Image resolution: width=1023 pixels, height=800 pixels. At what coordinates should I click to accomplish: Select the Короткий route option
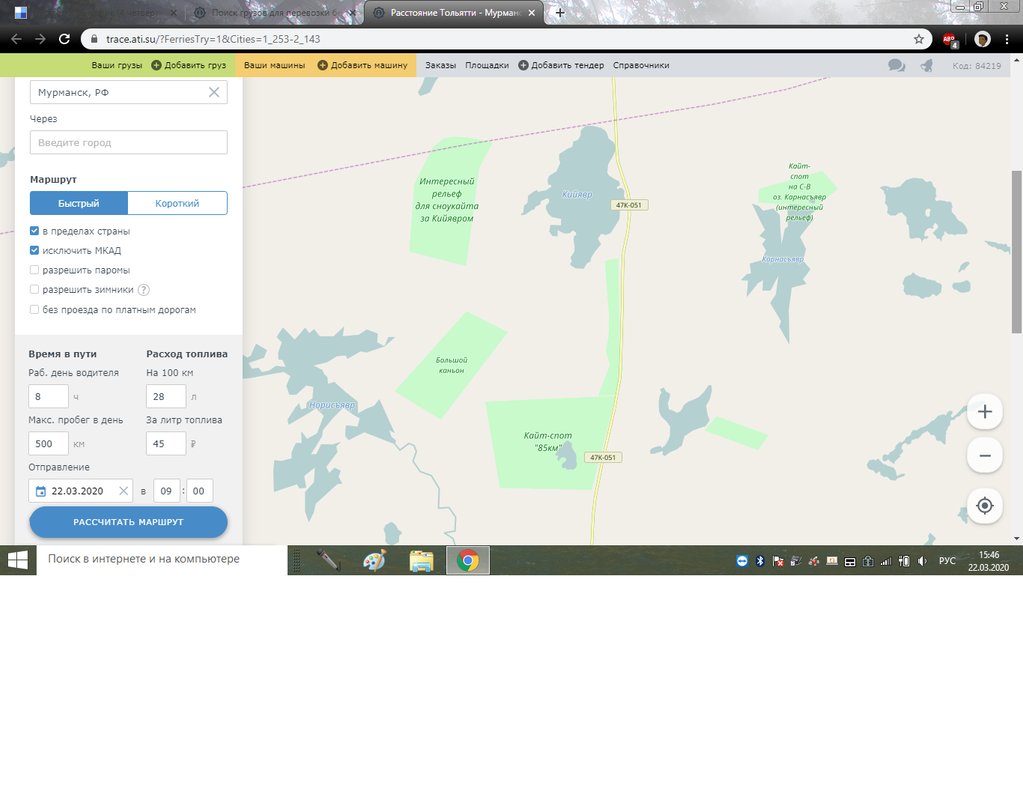pos(177,203)
